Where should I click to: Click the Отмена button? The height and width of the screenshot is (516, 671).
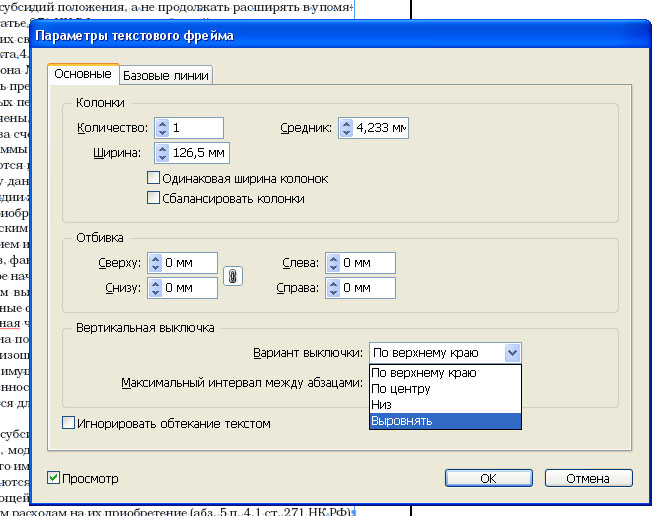pyautogui.click(x=588, y=478)
